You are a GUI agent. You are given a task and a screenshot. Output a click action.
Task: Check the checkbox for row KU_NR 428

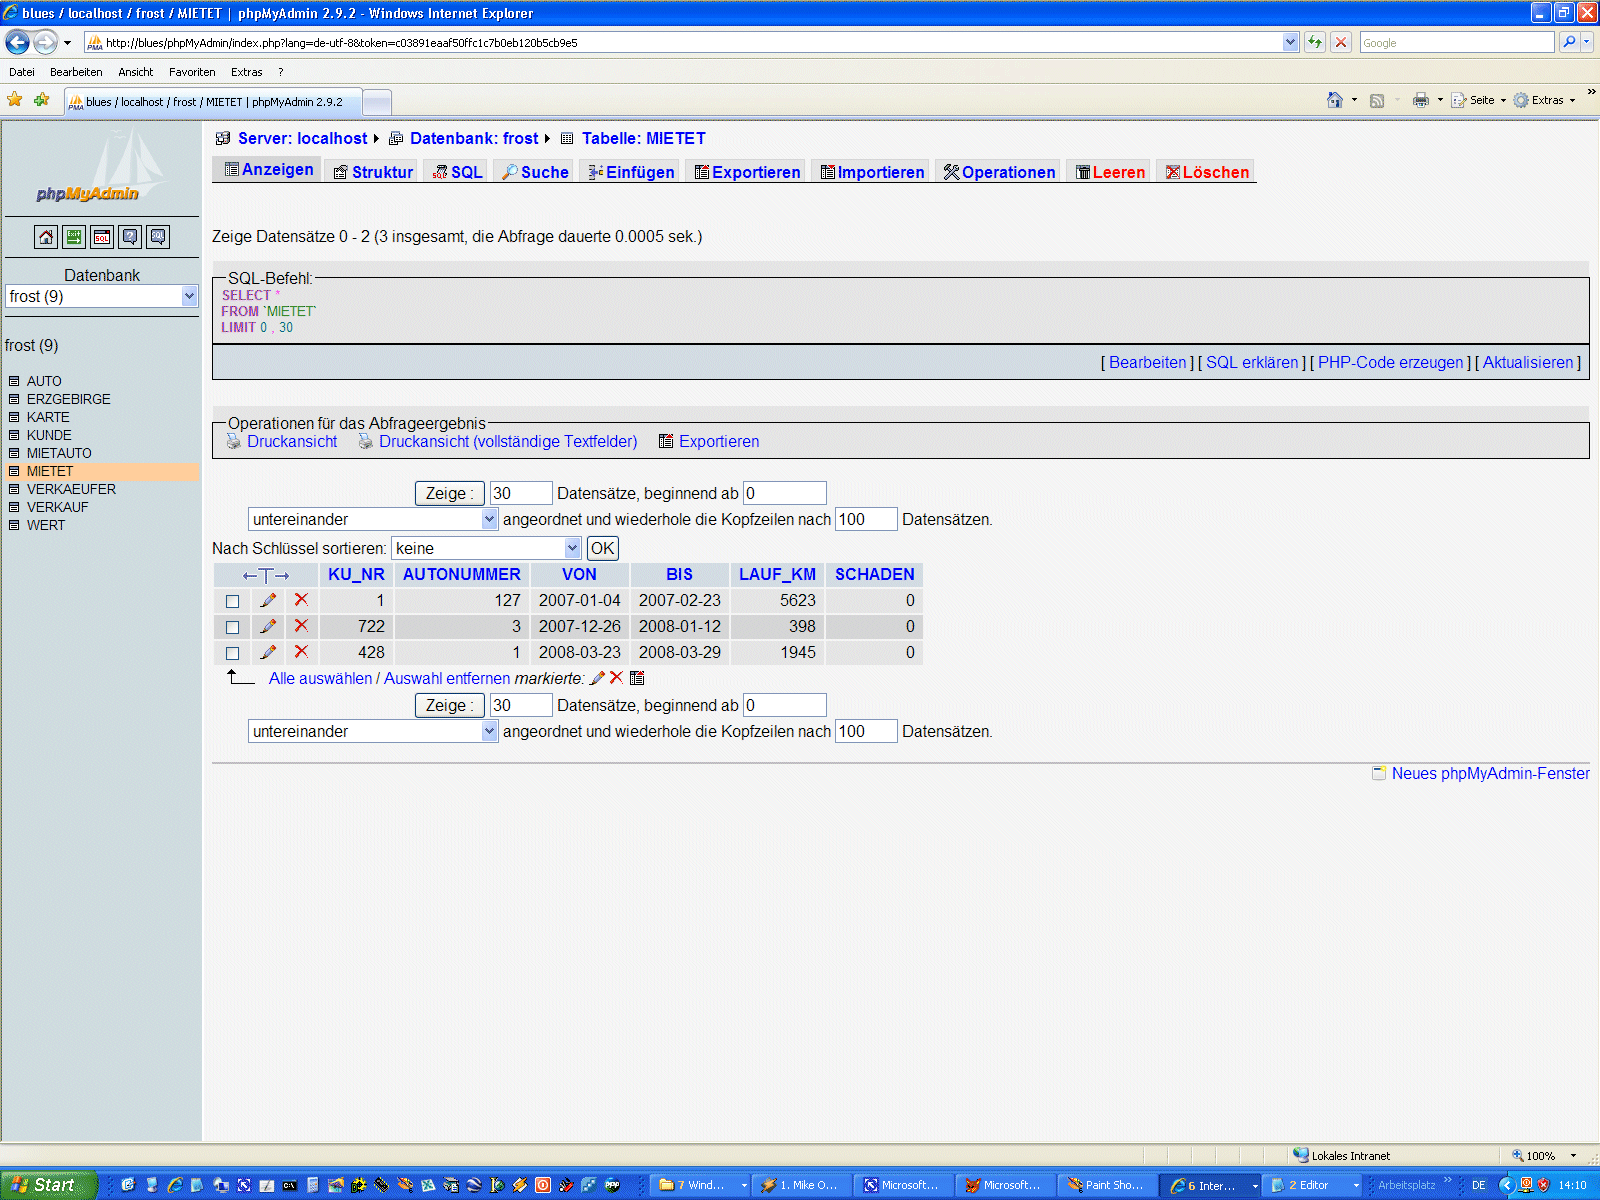click(233, 653)
